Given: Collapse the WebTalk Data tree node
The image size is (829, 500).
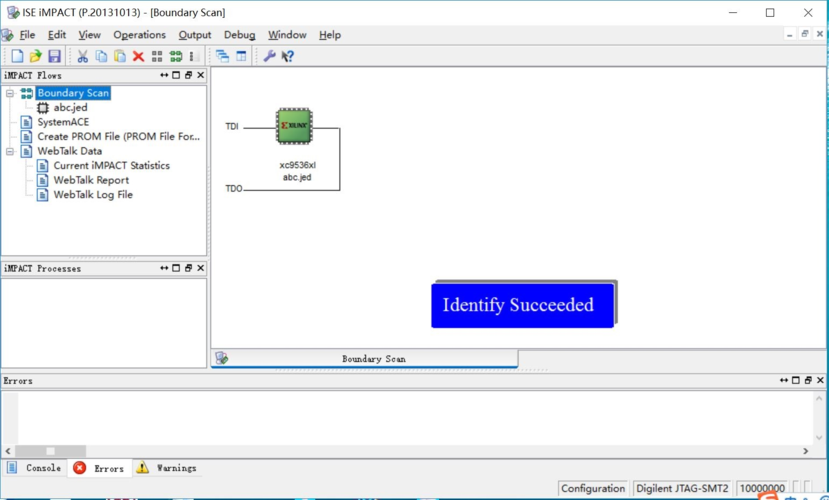Looking at the screenshot, I should [x=10, y=152].
